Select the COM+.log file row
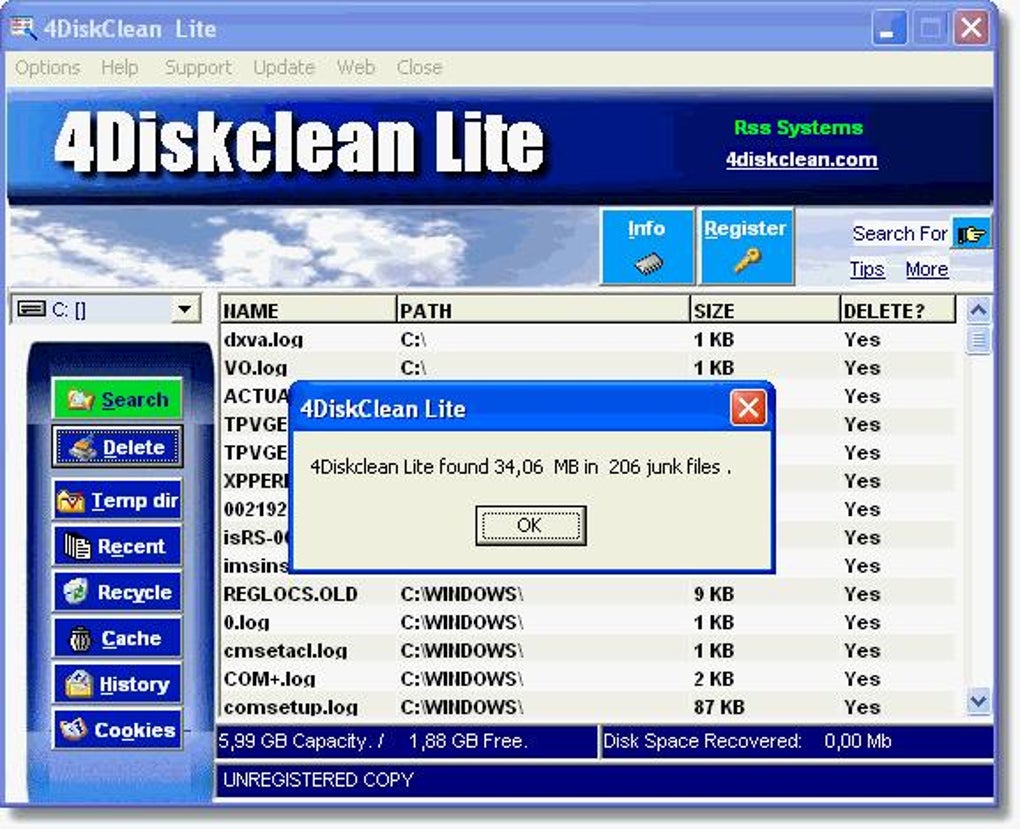The width and height of the screenshot is (1020, 829). click(588, 679)
